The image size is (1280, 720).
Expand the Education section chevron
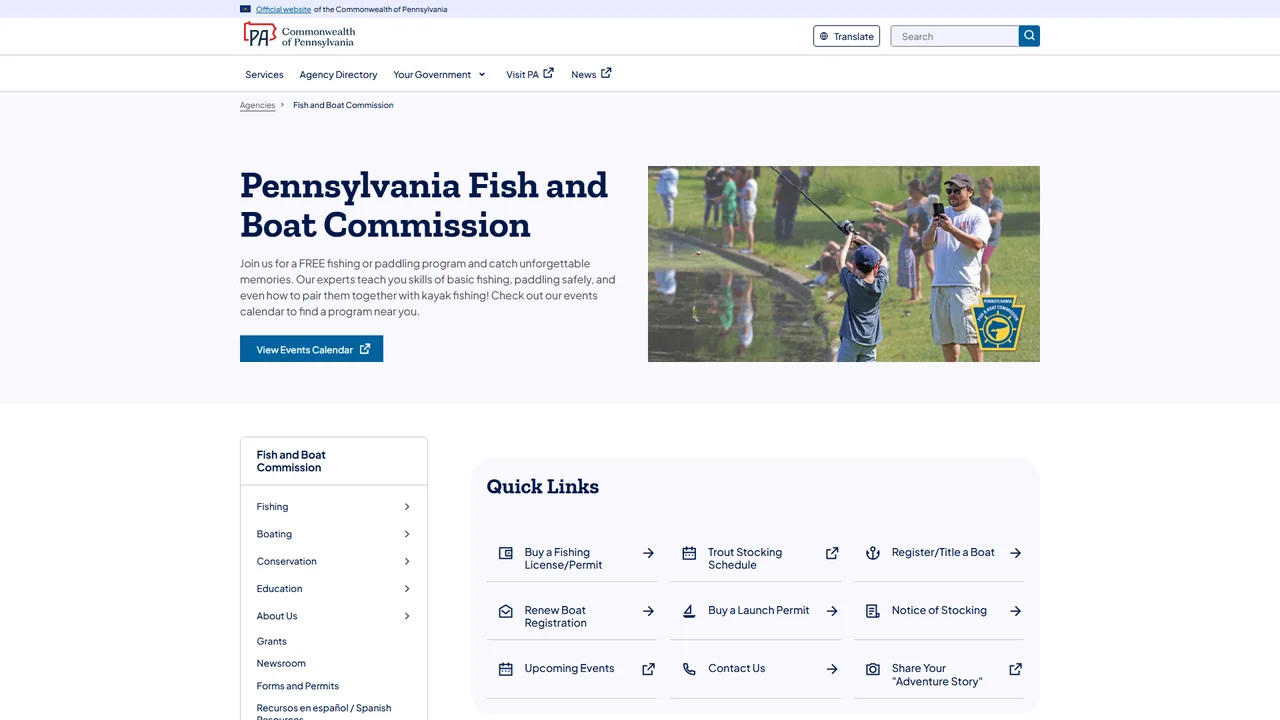coord(407,589)
